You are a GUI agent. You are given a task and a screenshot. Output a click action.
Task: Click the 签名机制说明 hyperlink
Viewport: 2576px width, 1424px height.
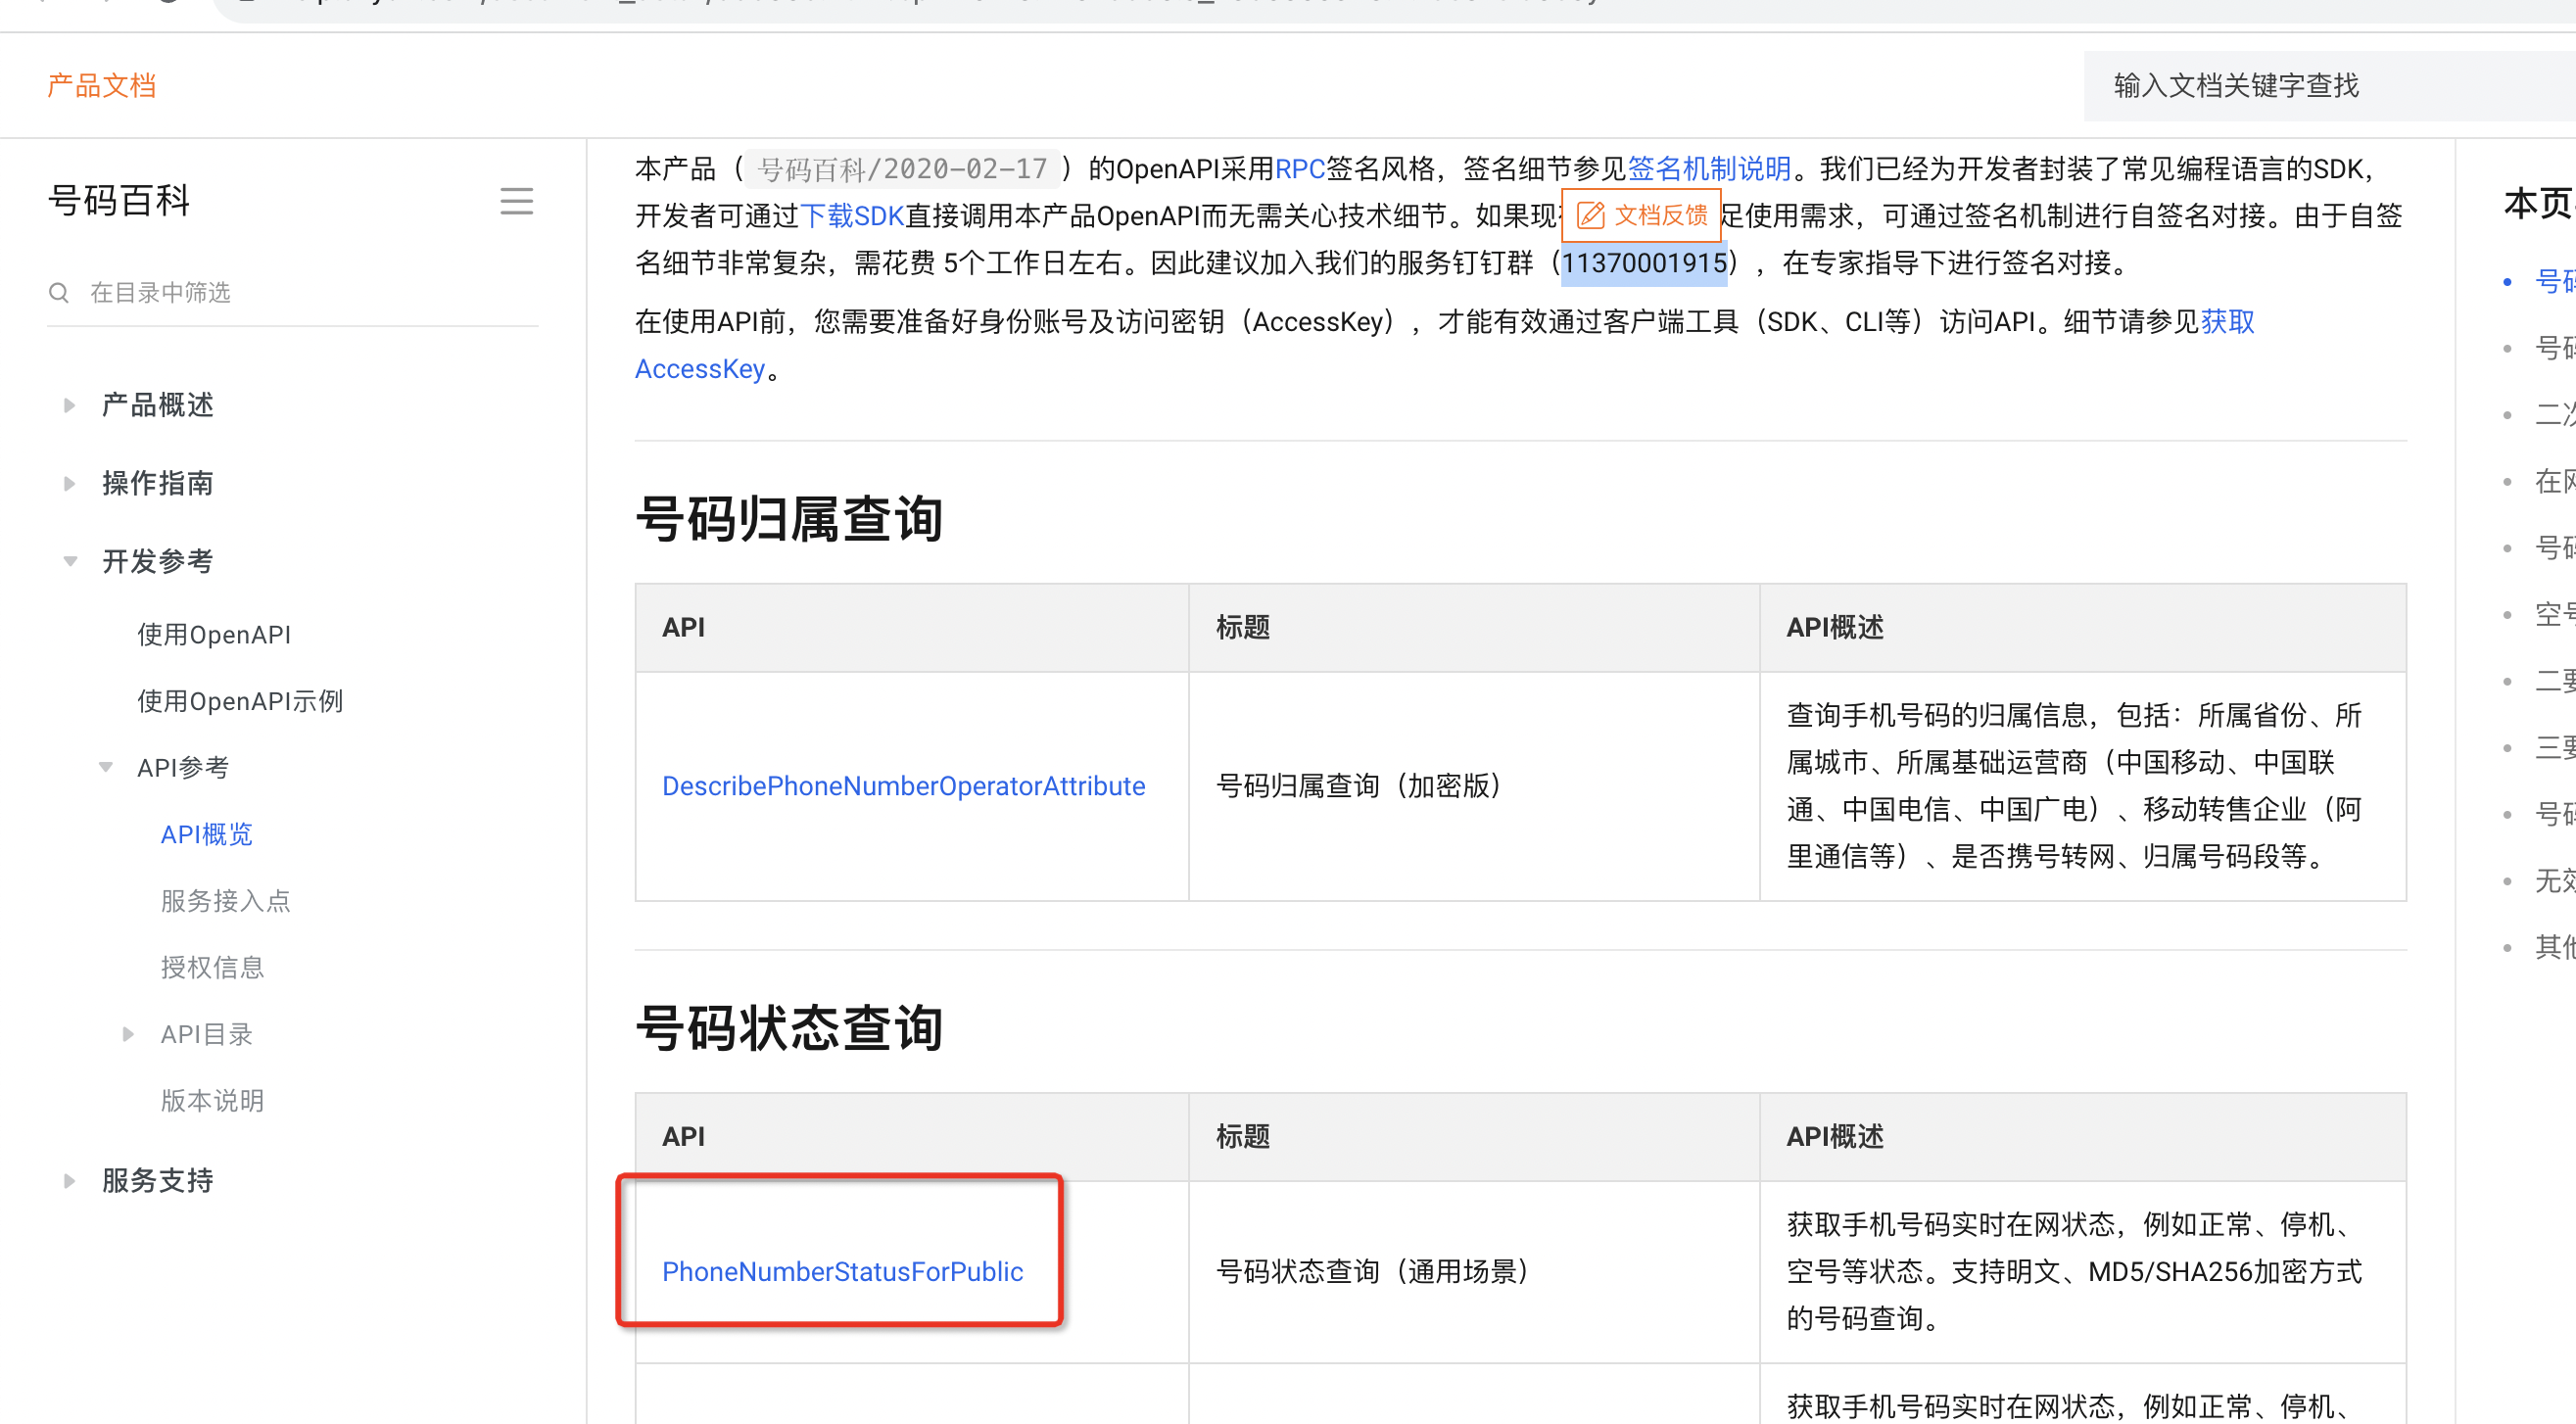point(1709,168)
